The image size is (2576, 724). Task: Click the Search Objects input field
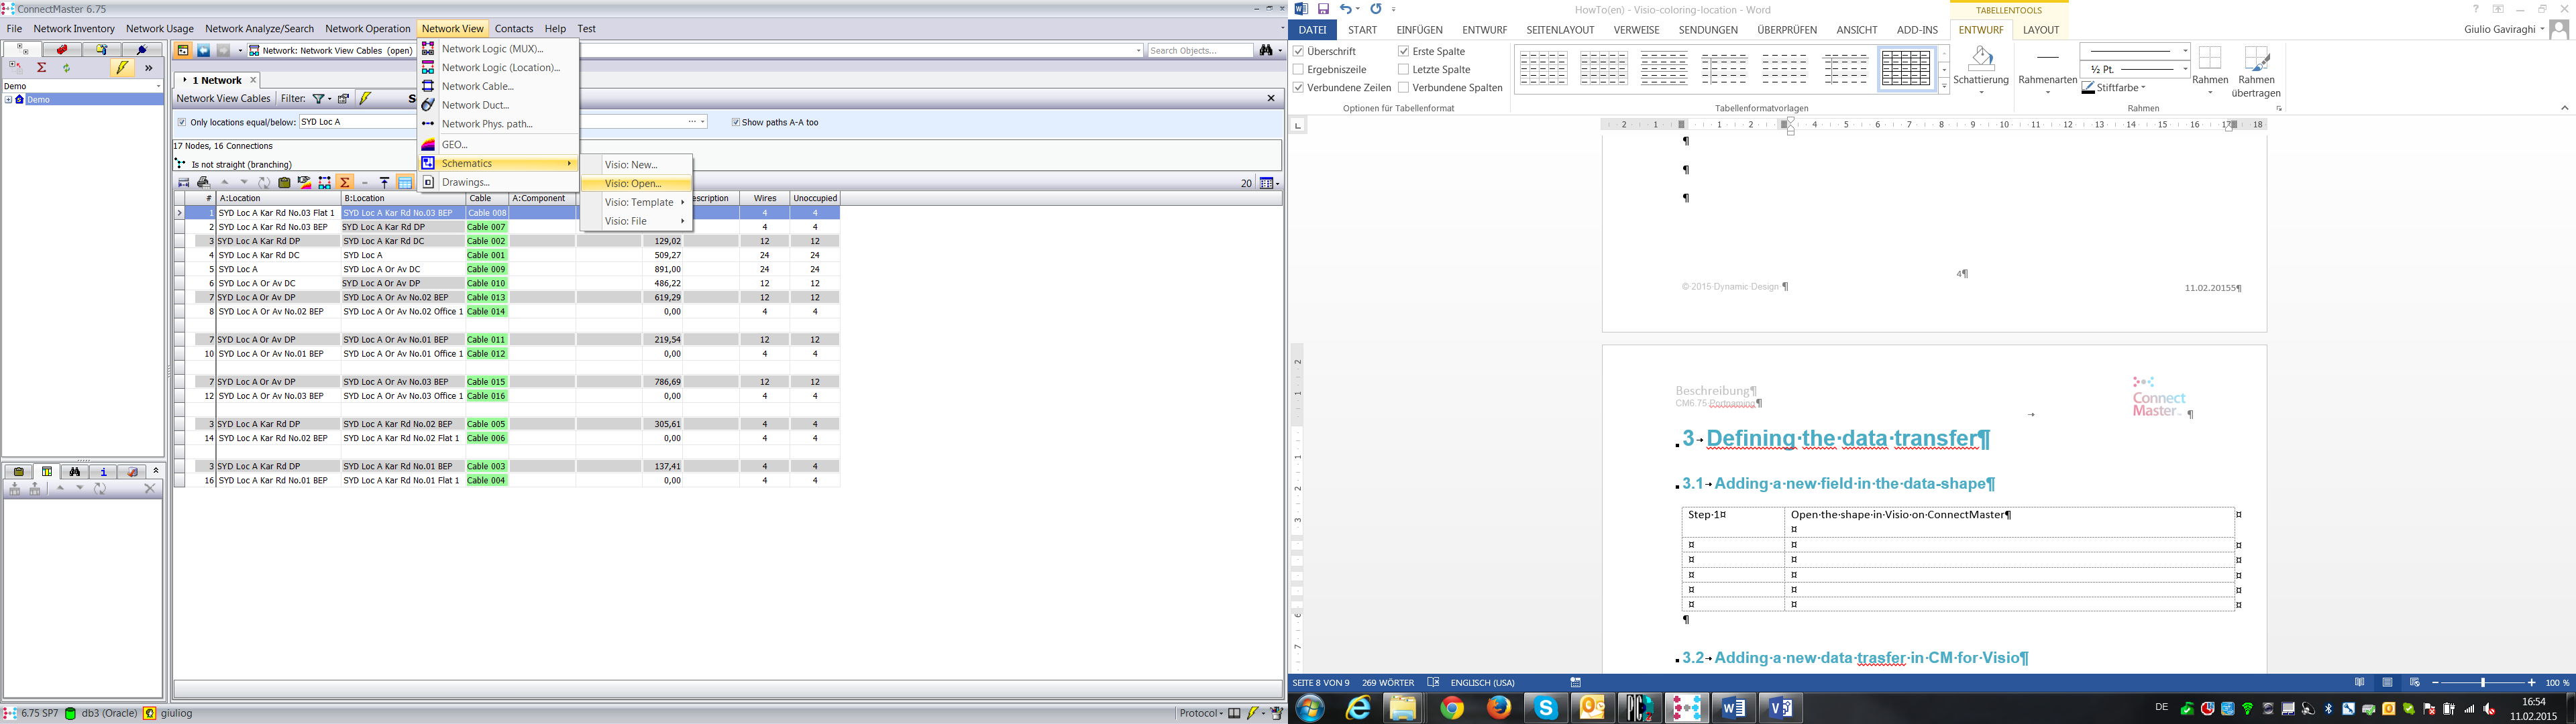click(1200, 50)
